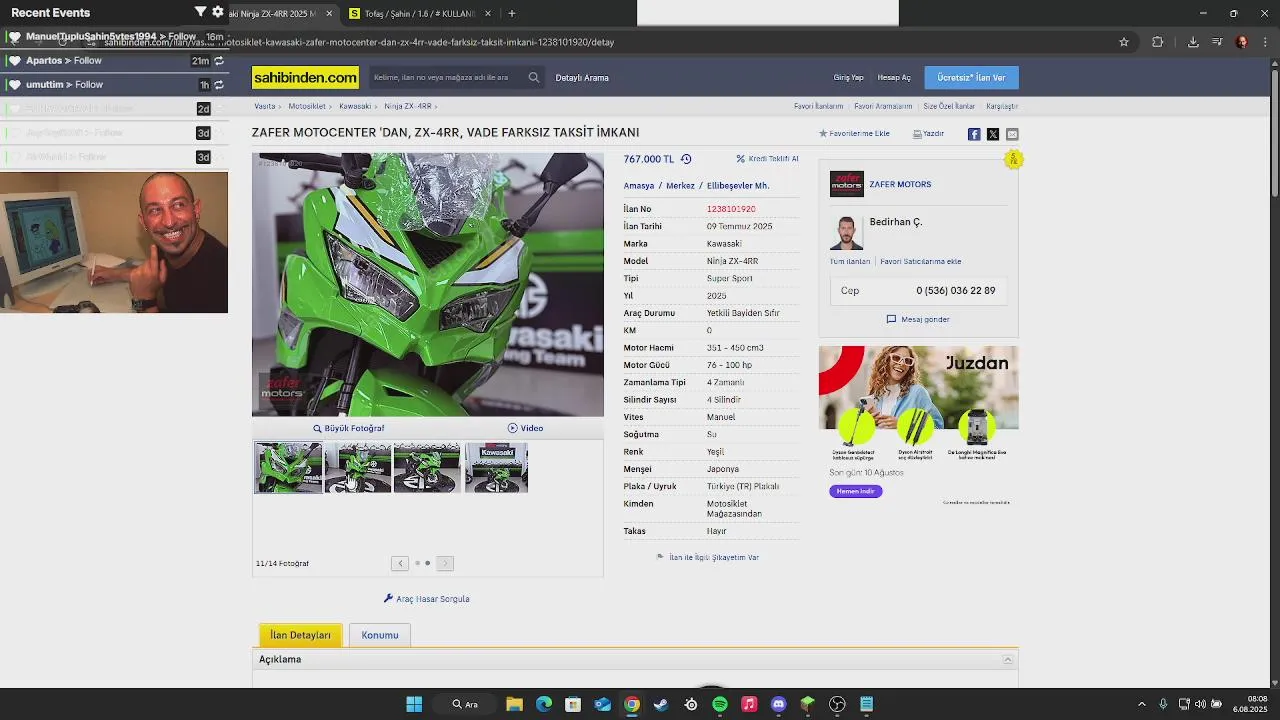Open Detaylı Arama
Viewport: 1280px width, 720px height.
pos(582,78)
